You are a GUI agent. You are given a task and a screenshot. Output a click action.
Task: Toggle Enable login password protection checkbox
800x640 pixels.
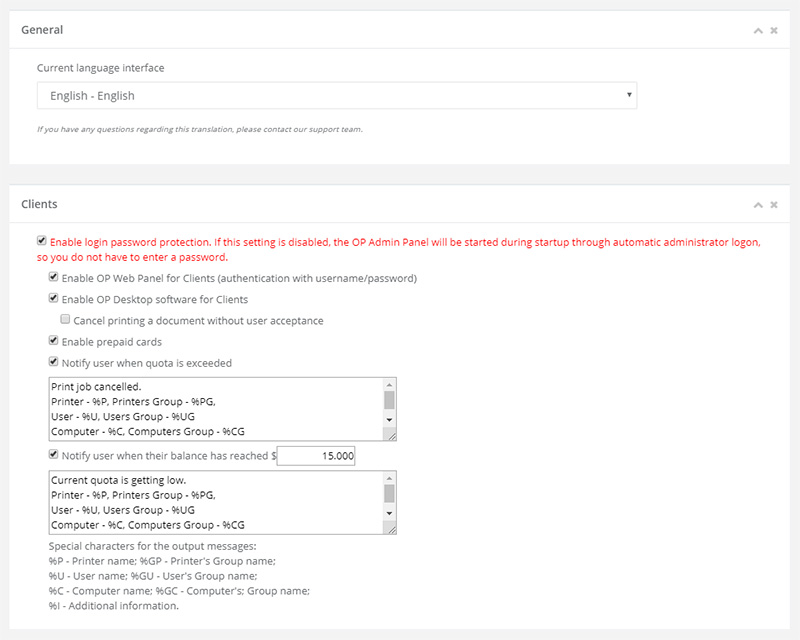41,241
